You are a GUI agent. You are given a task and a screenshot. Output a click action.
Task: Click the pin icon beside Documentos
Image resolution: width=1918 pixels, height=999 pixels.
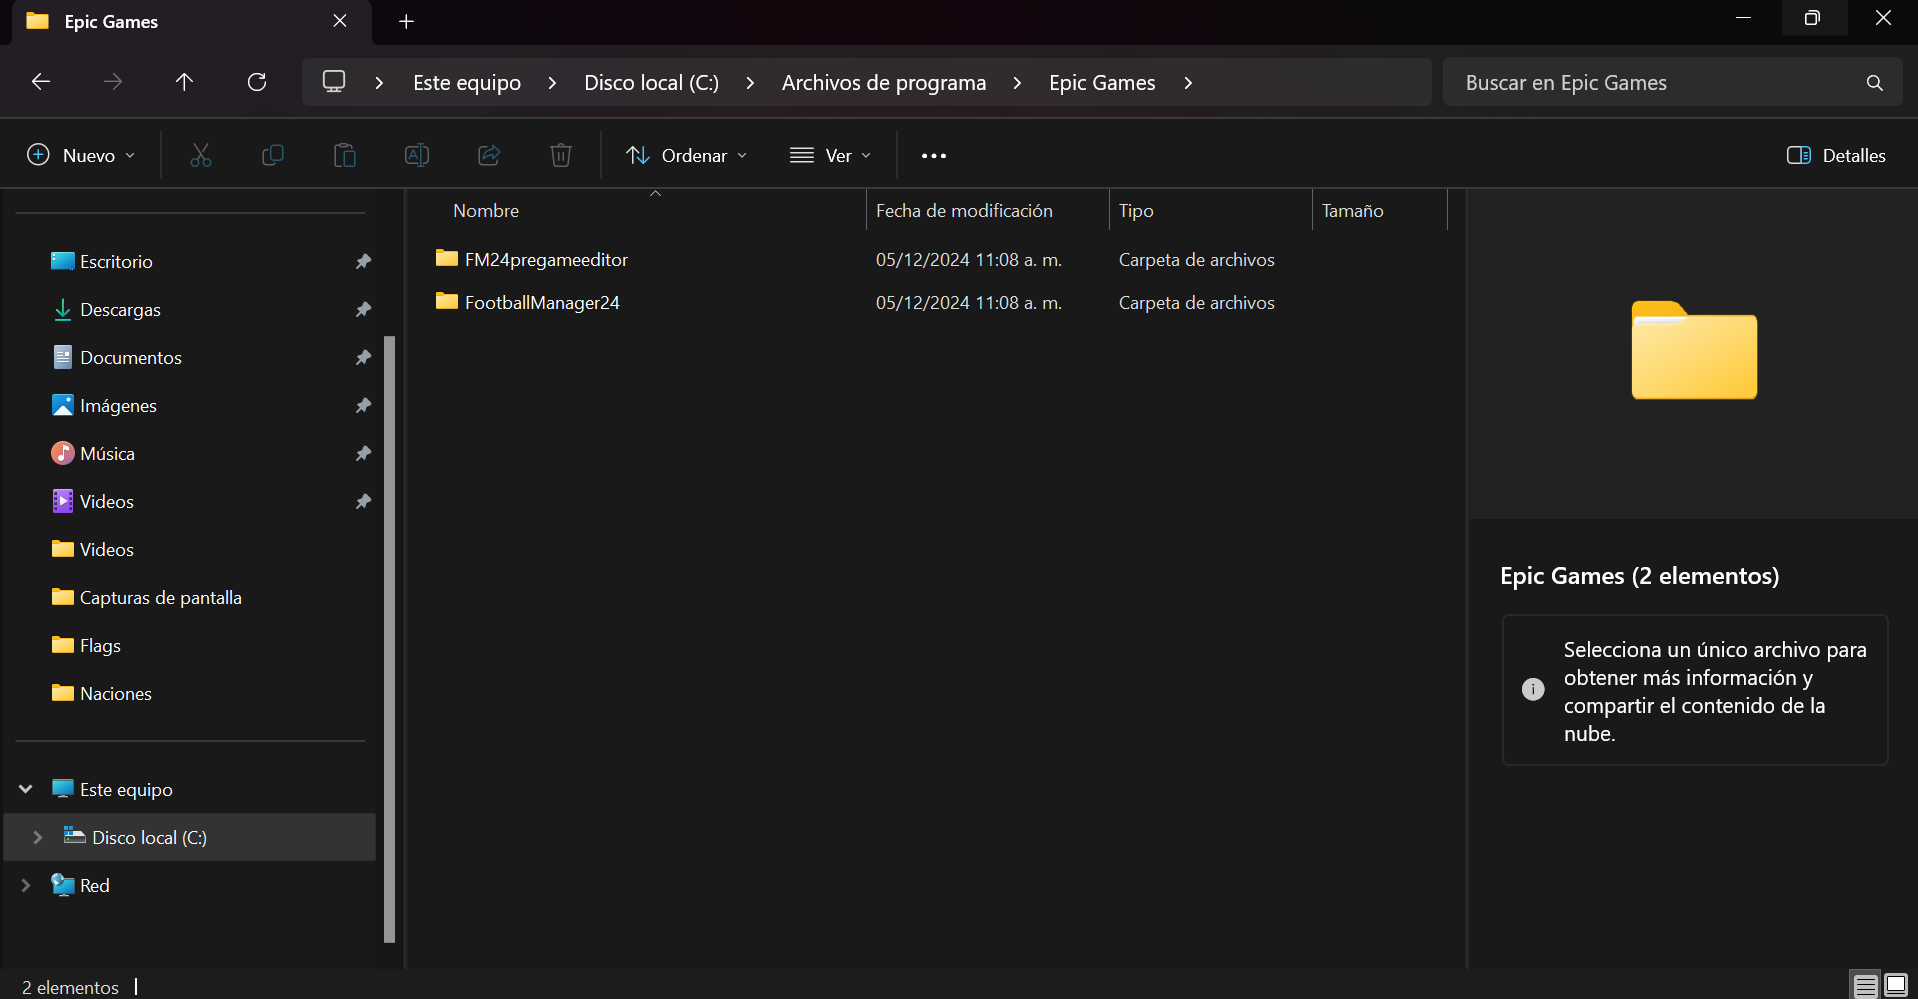[363, 357]
